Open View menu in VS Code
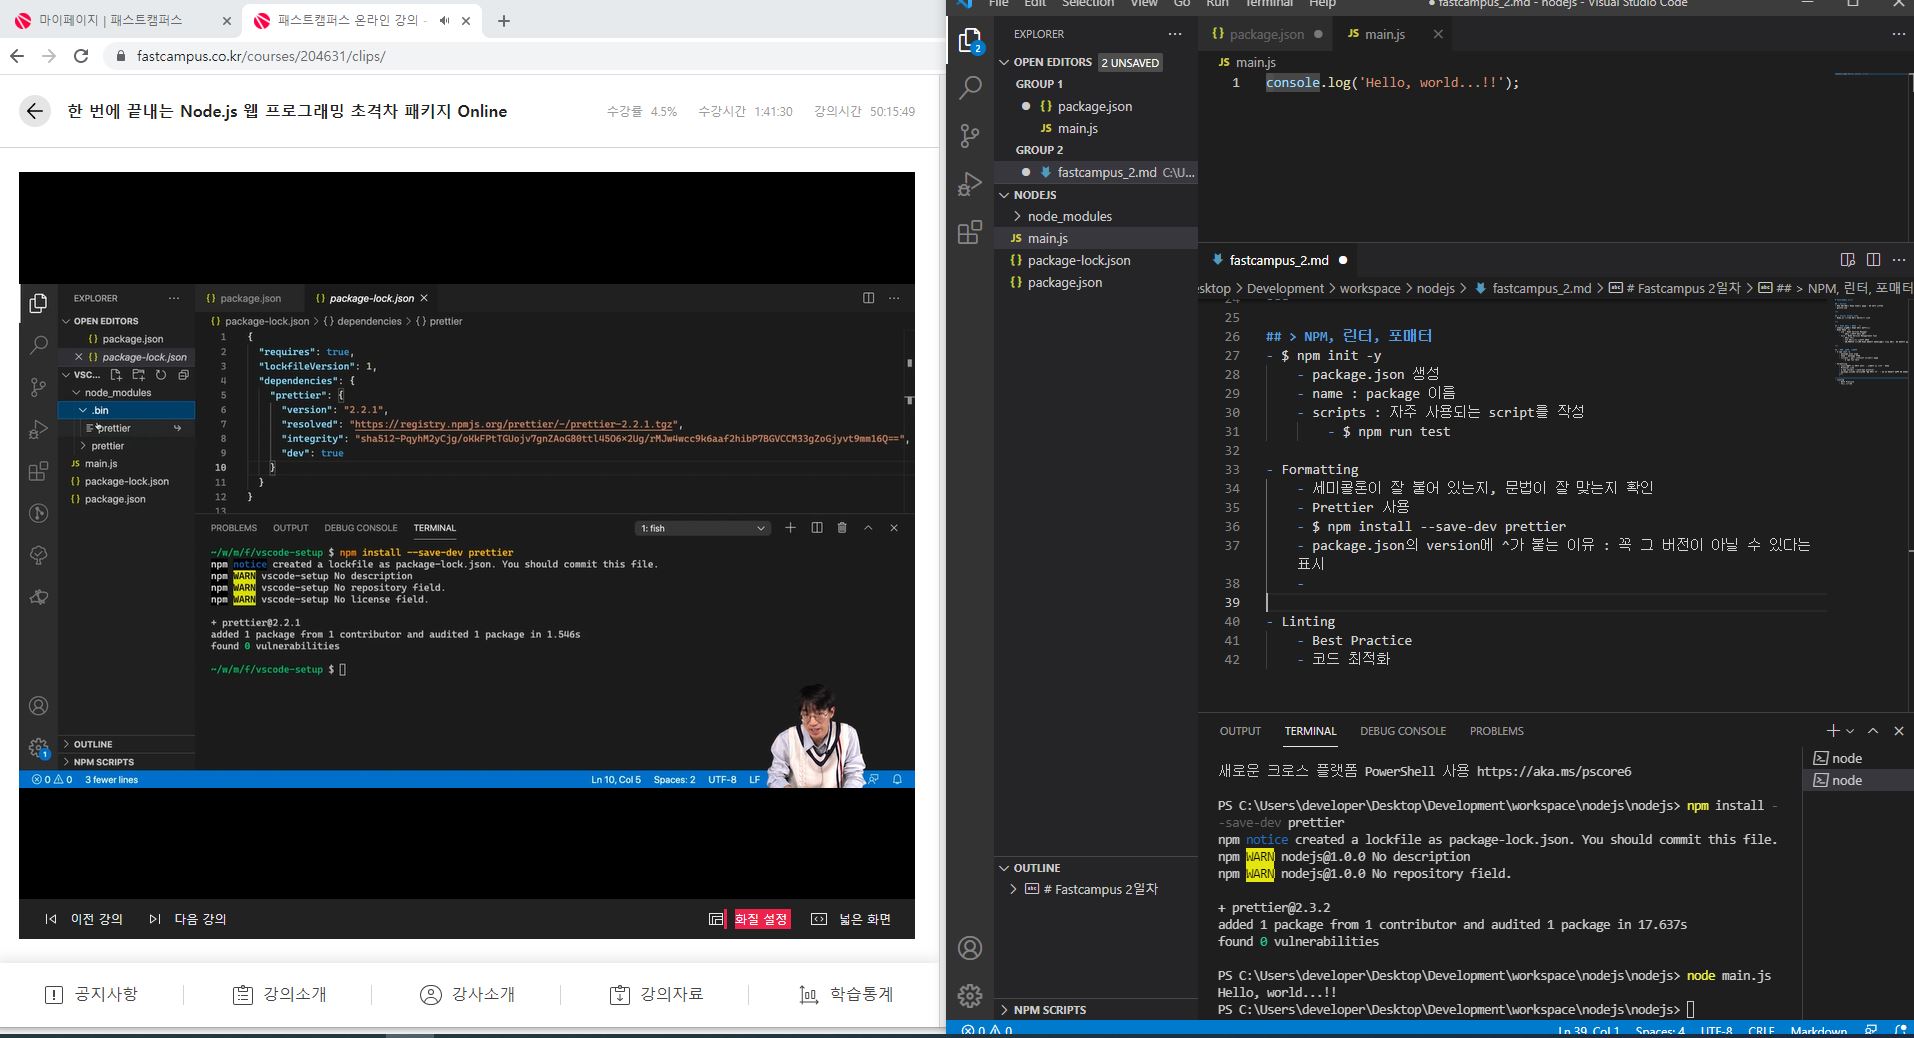Image resolution: width=1914 pixels, height=1038 pixels. [x=1144, y=4]
